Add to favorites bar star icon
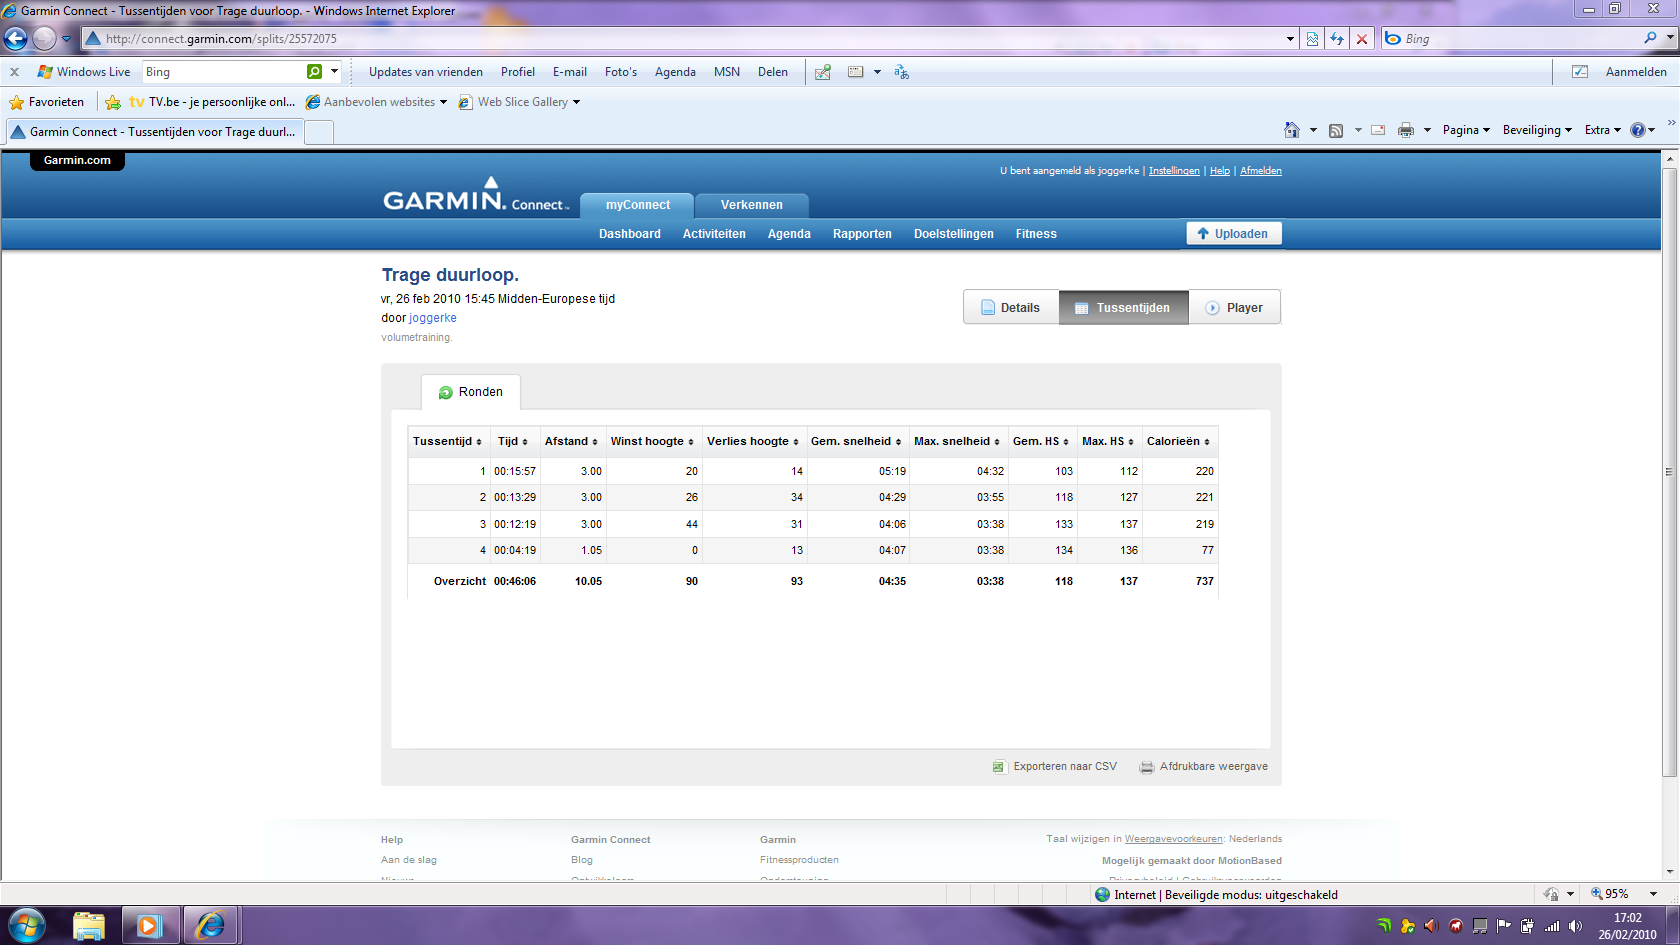The height and width of the screenshot is (945, 1680). click(x=113, y=102)
